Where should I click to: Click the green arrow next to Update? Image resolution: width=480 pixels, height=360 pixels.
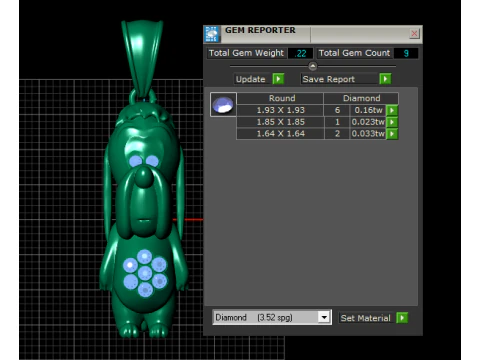tap(278, 79)
